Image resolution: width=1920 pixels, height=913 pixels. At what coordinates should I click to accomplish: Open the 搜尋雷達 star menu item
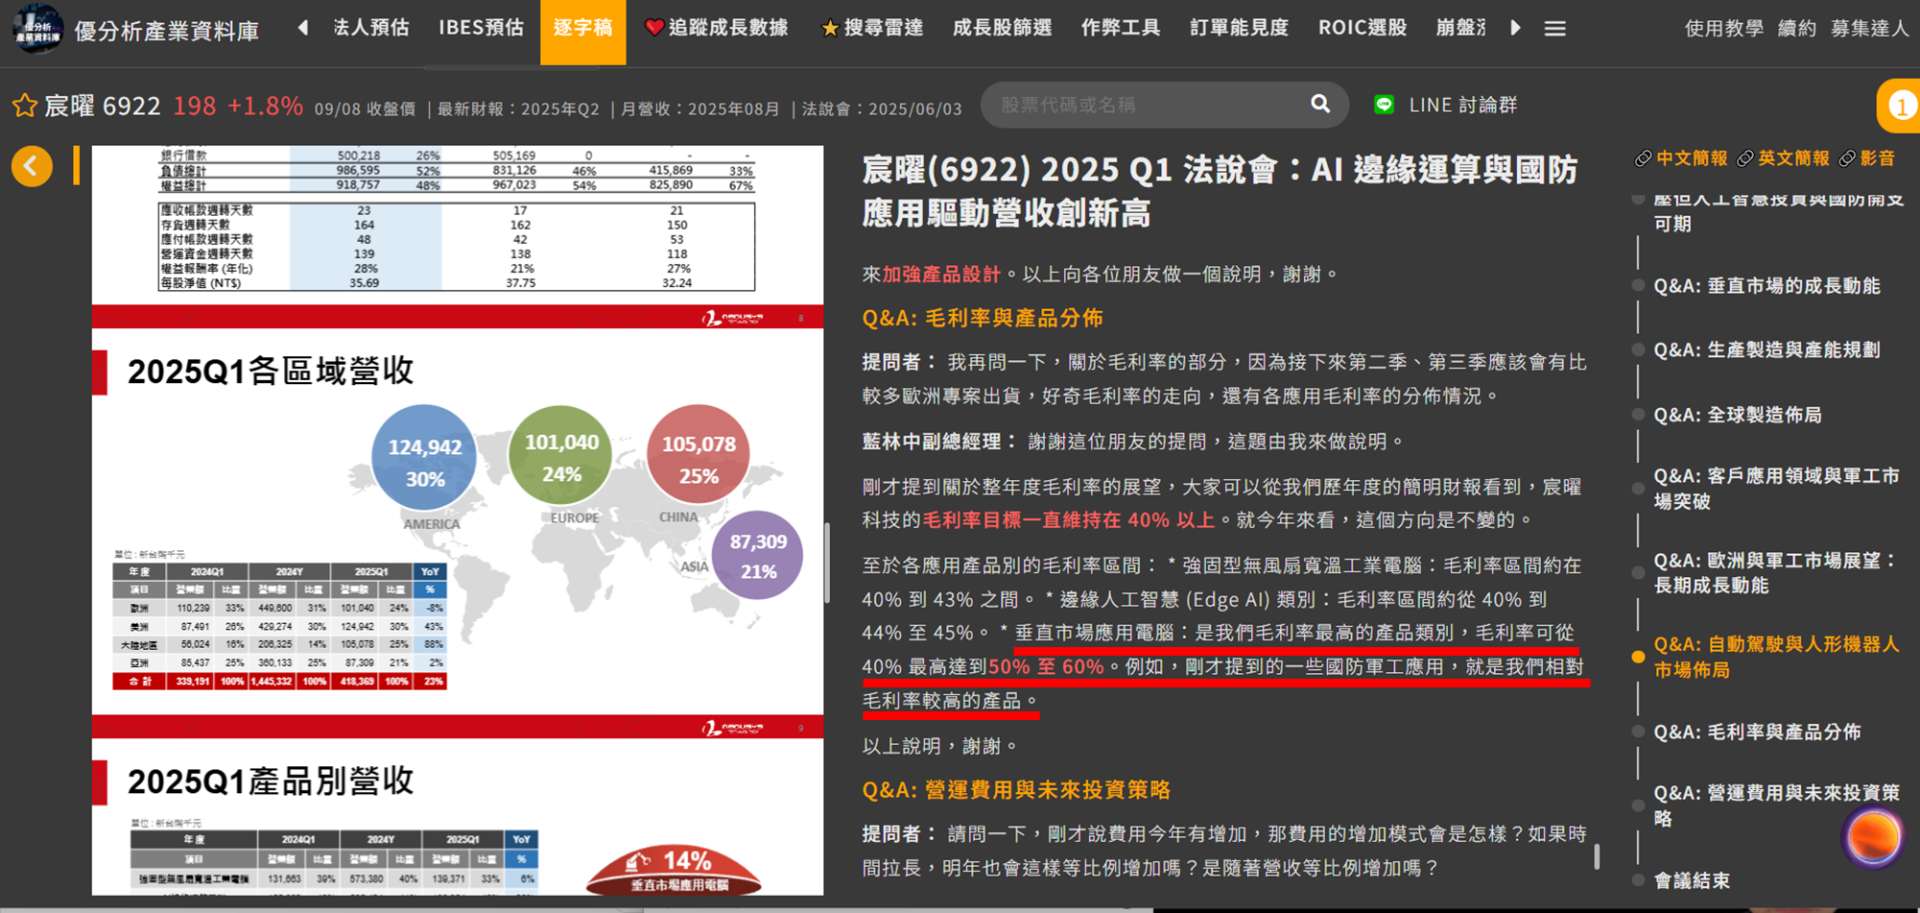point(872,28)
